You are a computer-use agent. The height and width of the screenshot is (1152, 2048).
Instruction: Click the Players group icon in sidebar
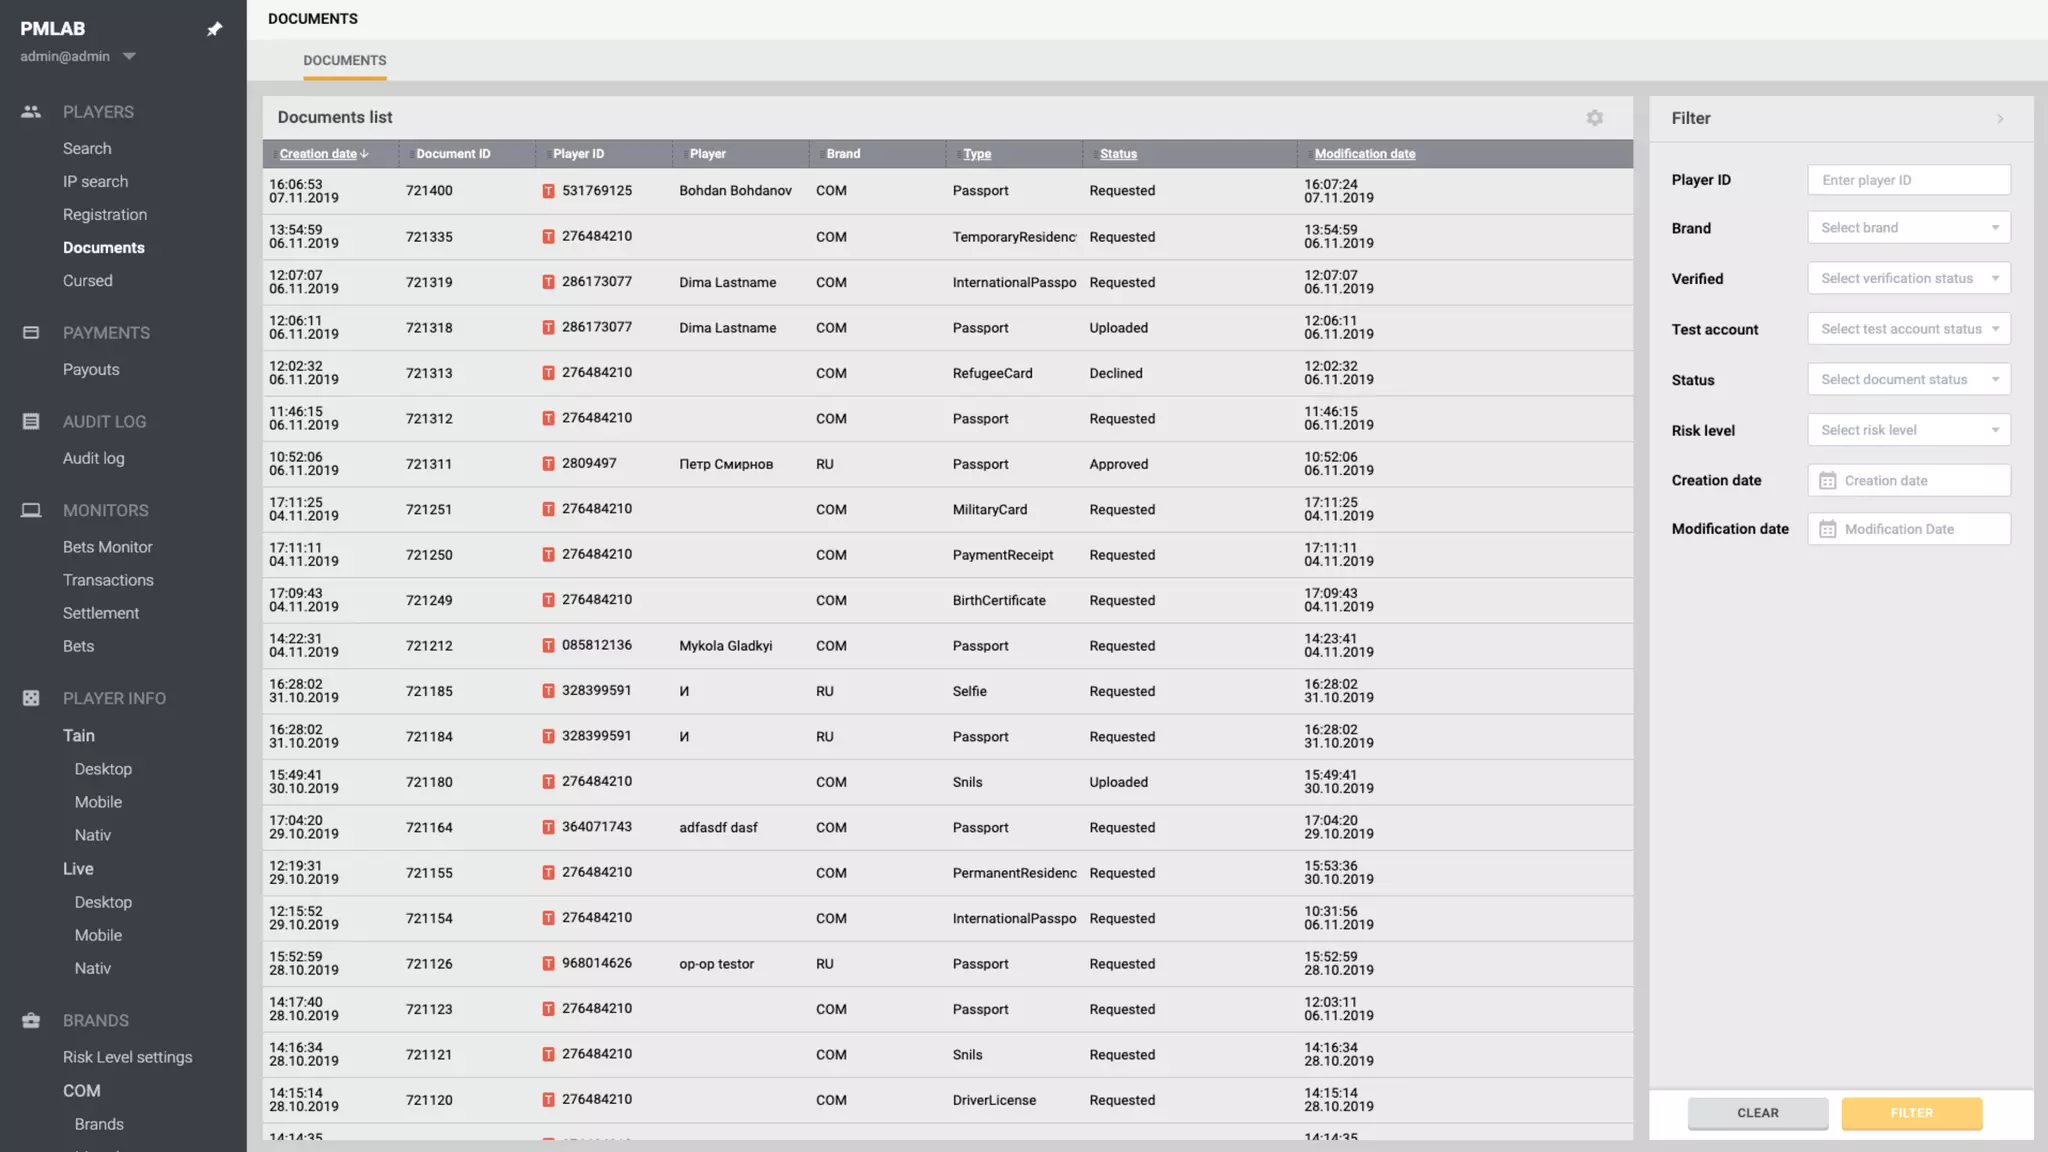coord(31,112)
